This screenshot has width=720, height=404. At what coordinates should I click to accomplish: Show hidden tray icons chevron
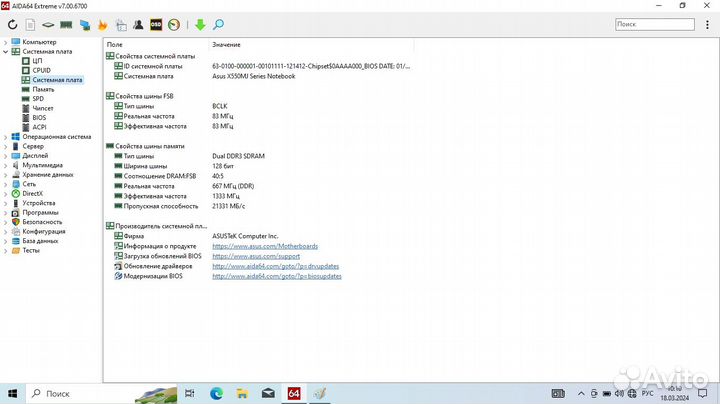[x=581, y=393]
